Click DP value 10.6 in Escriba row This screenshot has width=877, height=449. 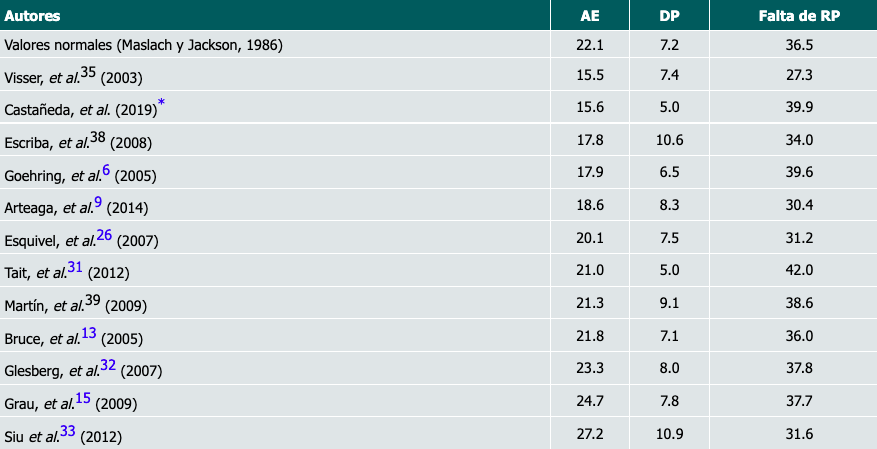(x=670, y=142)
